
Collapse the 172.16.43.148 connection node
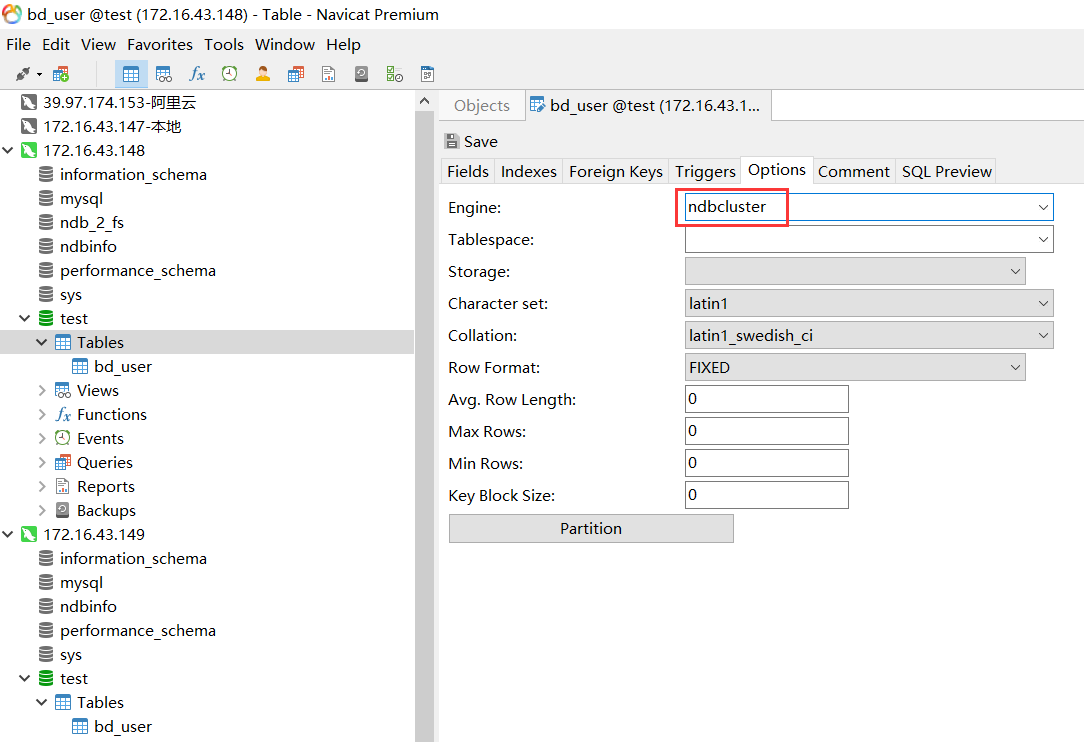(8, 151)
